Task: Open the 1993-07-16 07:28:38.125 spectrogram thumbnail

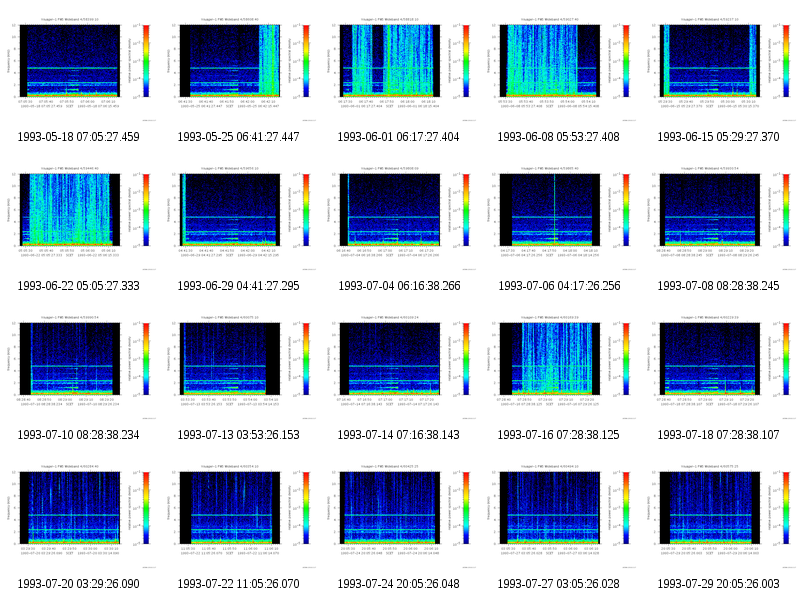Action: [558, 367]
